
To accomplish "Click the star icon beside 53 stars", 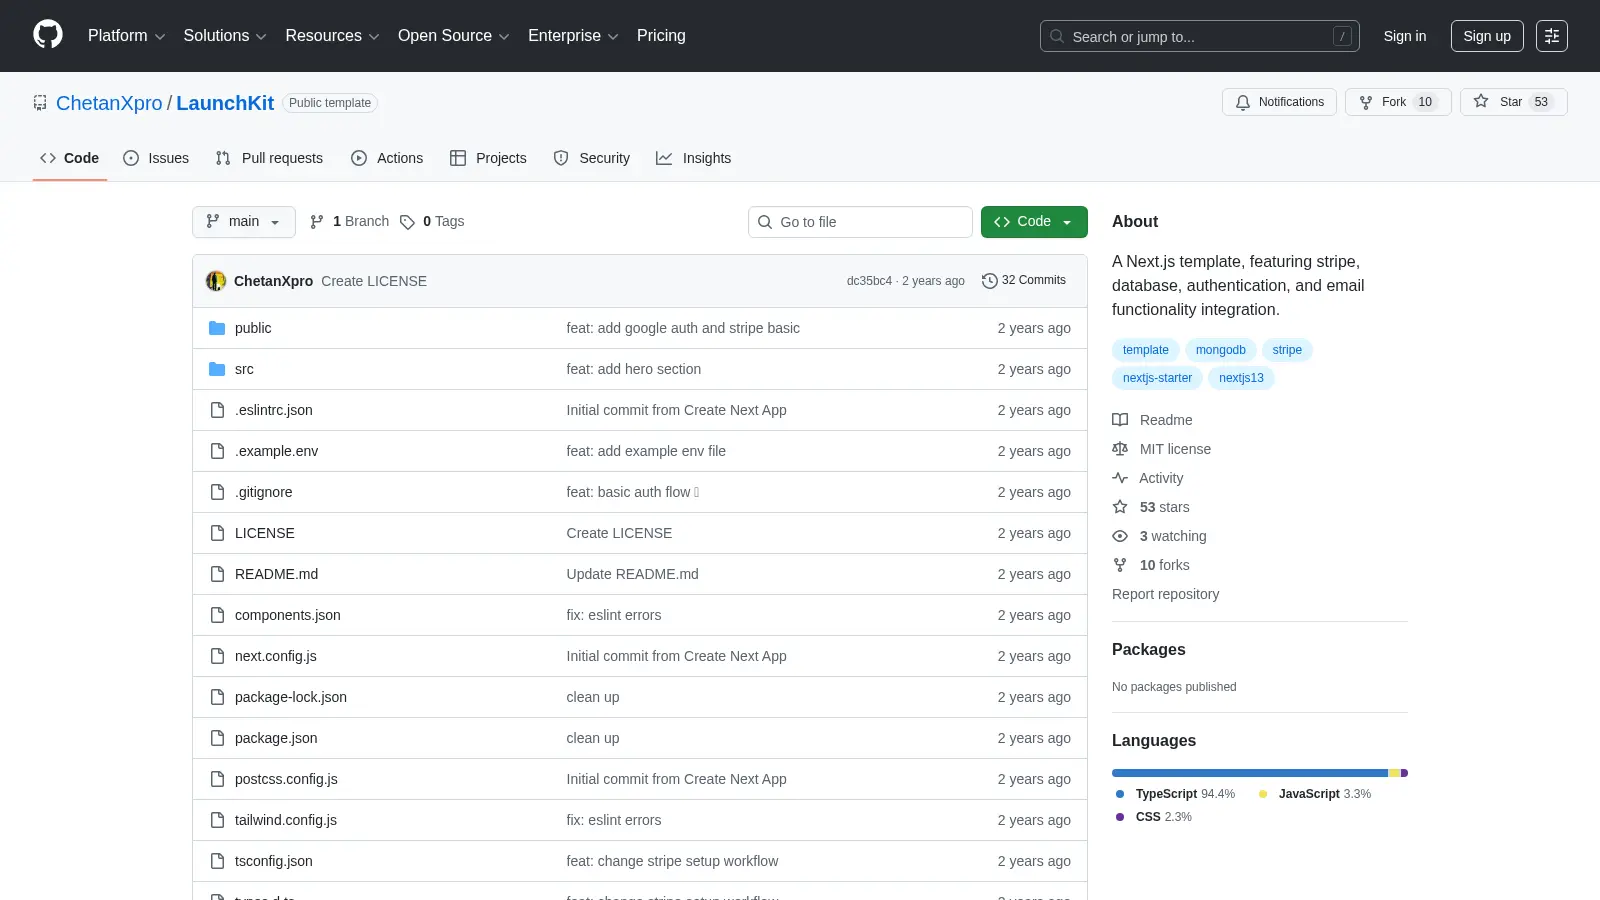I will point(1120,507).
